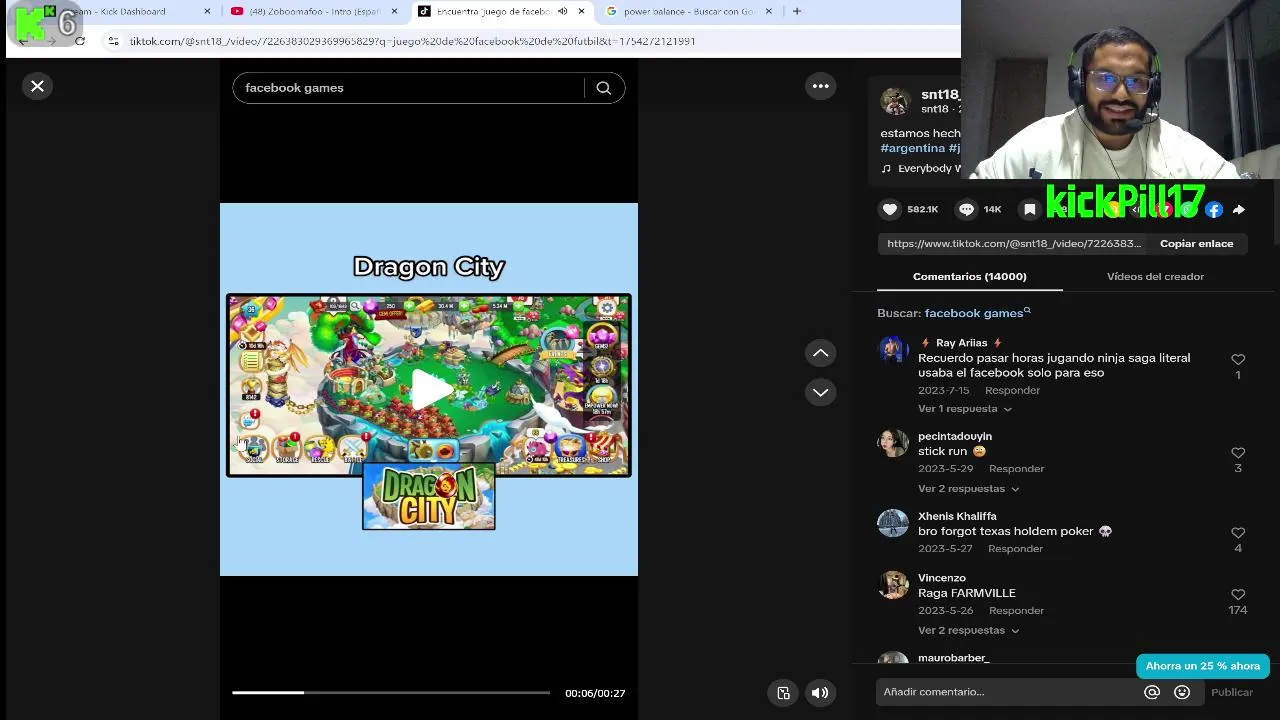Viewport: 1280px width, 720px height.
Task: Click Xhenis Khaliffa's avatar
Action: tap(893, 524)
